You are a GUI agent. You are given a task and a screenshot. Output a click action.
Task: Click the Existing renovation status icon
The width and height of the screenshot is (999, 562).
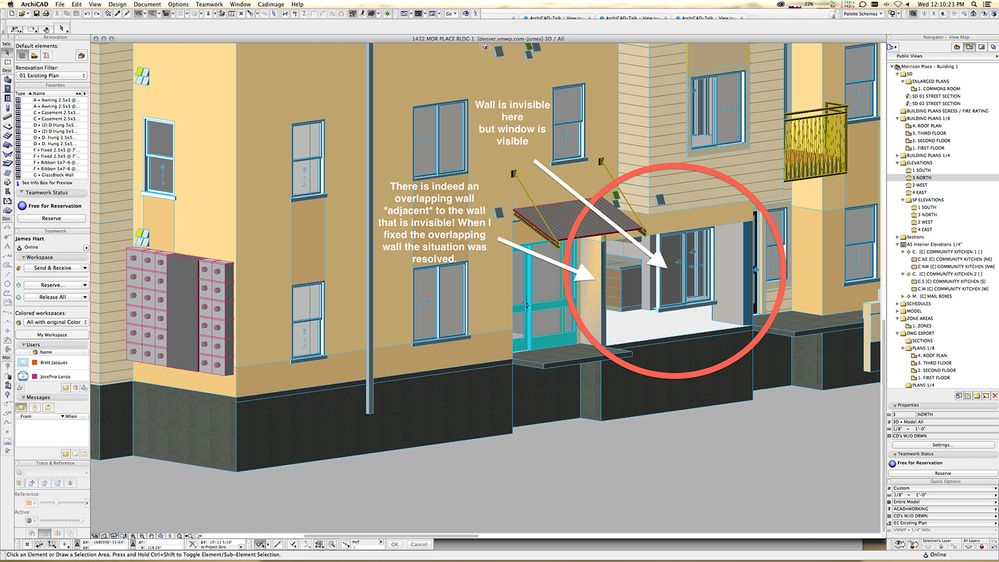(22, 55)
